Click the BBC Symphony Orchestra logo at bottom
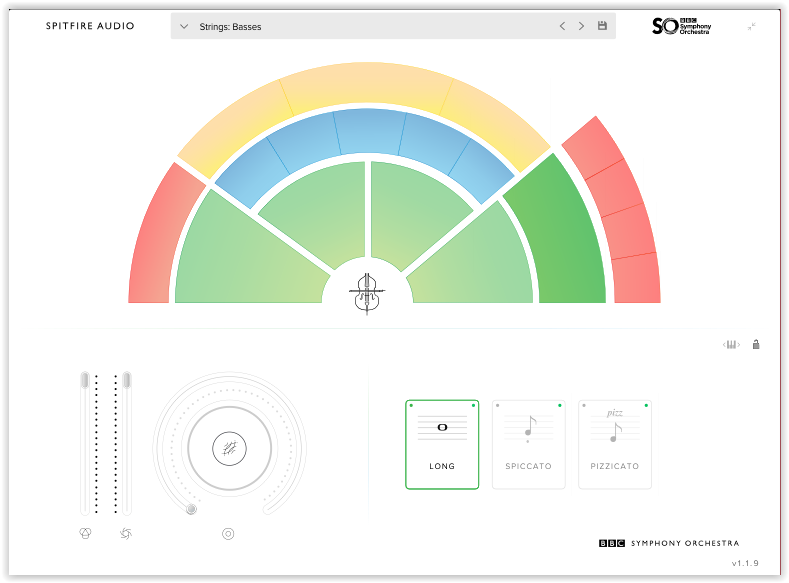 click(669, 543)
